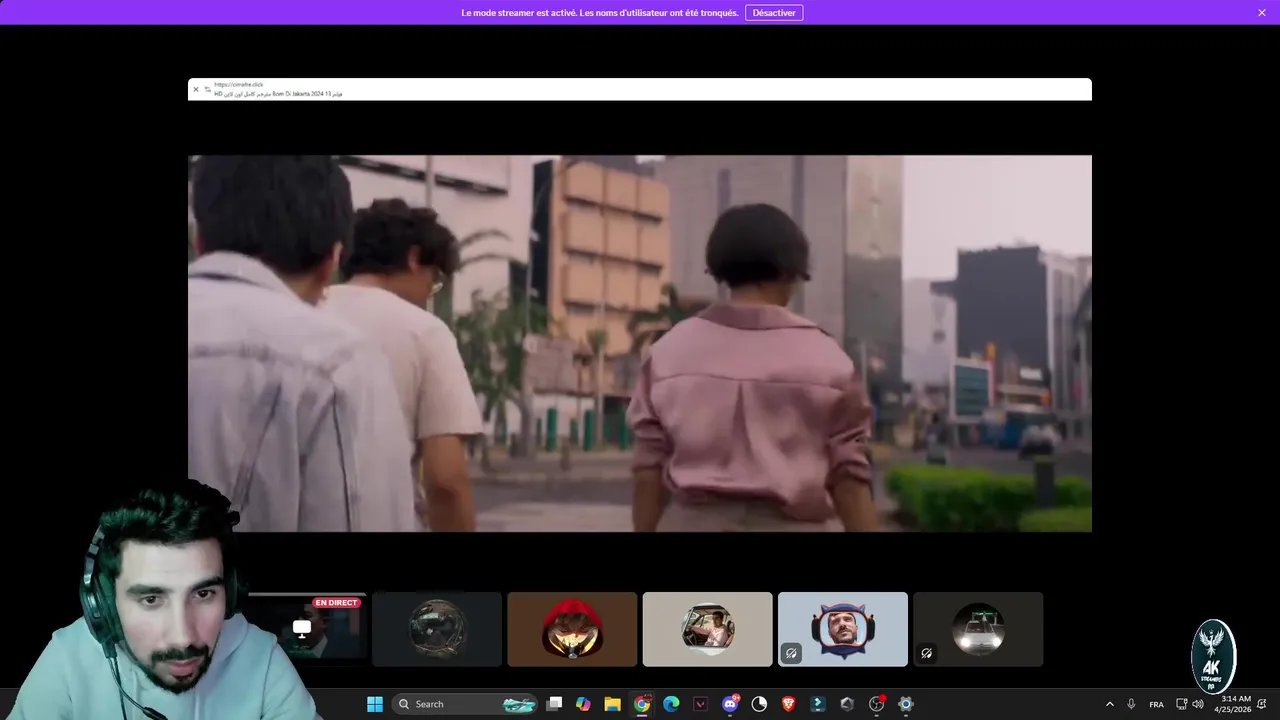The height and width of the screenshot is (720, 1280).
Task: Click the https://cimafre.click URL text
Action: 239,85
